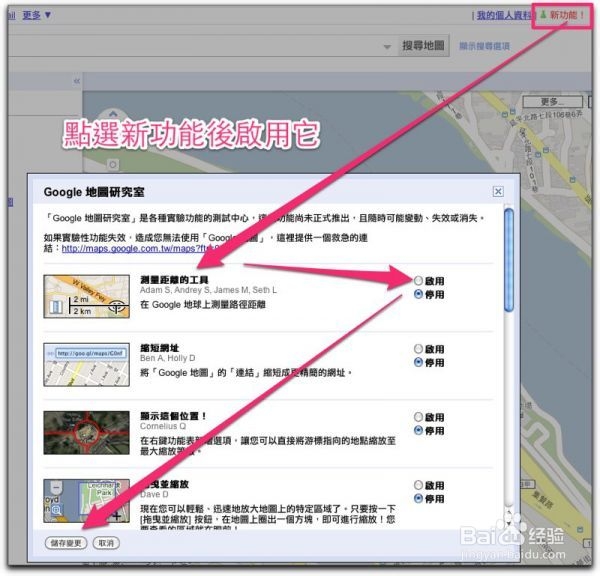Enable the 拖曳並縮放 feature
This screenshot has height=576, width=600.
click(x=418, y=485)
